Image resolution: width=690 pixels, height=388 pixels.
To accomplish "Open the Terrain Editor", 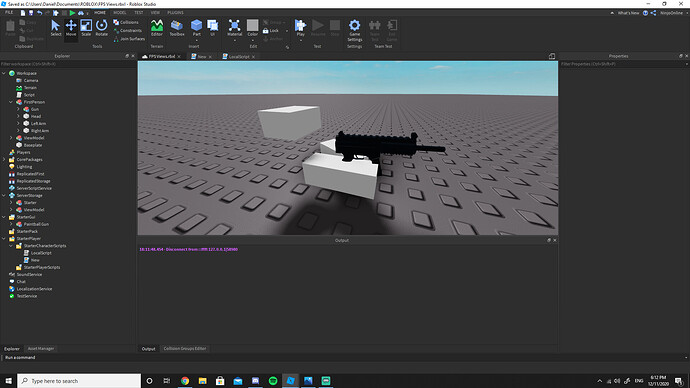I will (x=157, y=28).
